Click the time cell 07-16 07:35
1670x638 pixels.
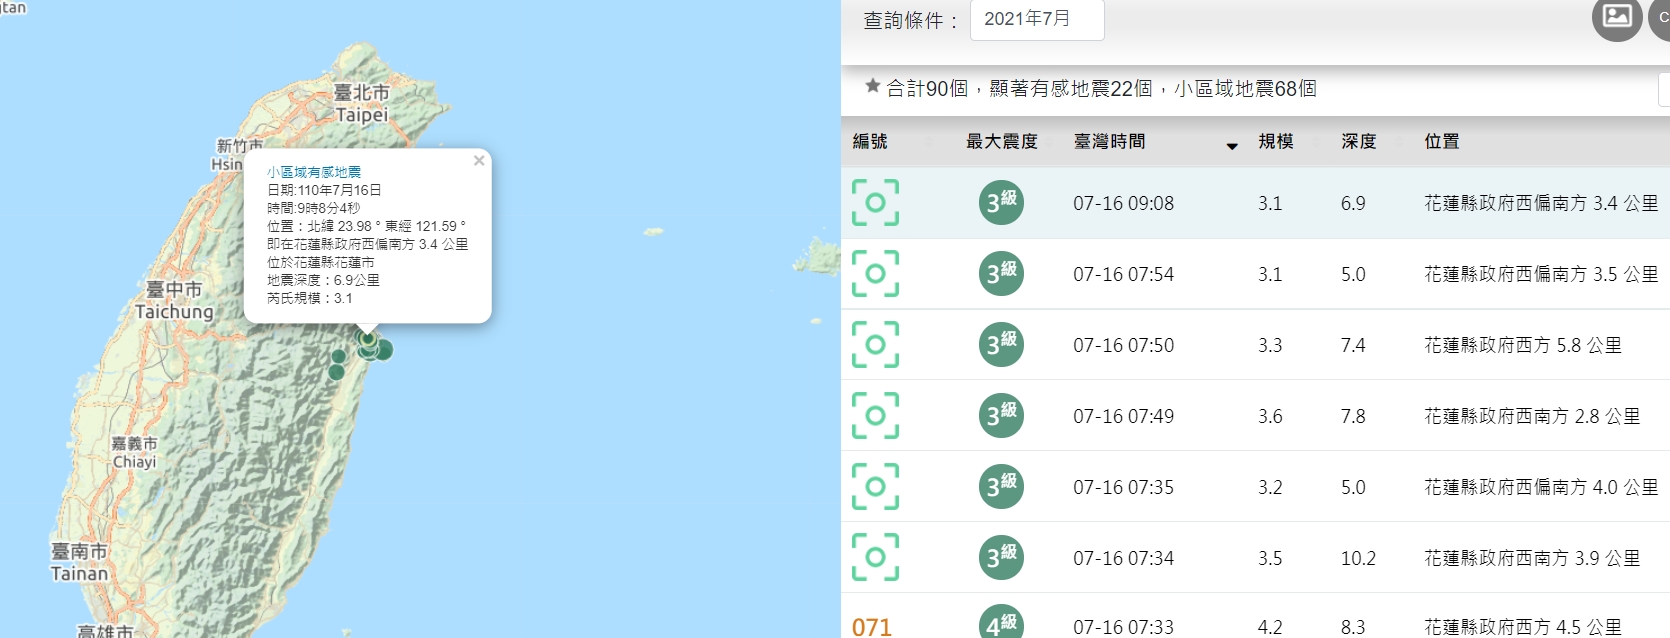pos(1124,487)
